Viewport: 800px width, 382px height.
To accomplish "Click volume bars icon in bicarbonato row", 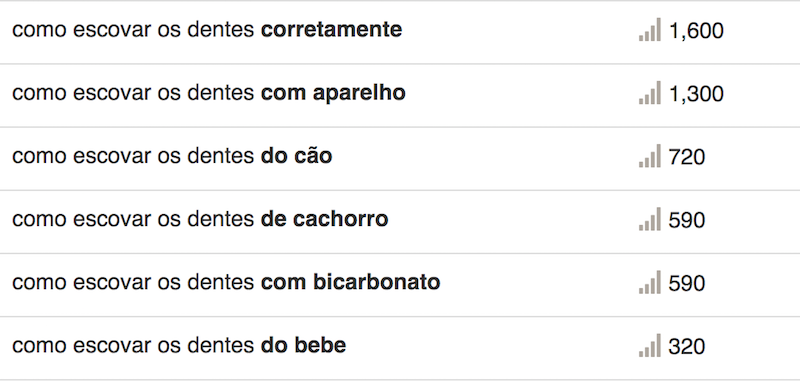I will 649,283.
